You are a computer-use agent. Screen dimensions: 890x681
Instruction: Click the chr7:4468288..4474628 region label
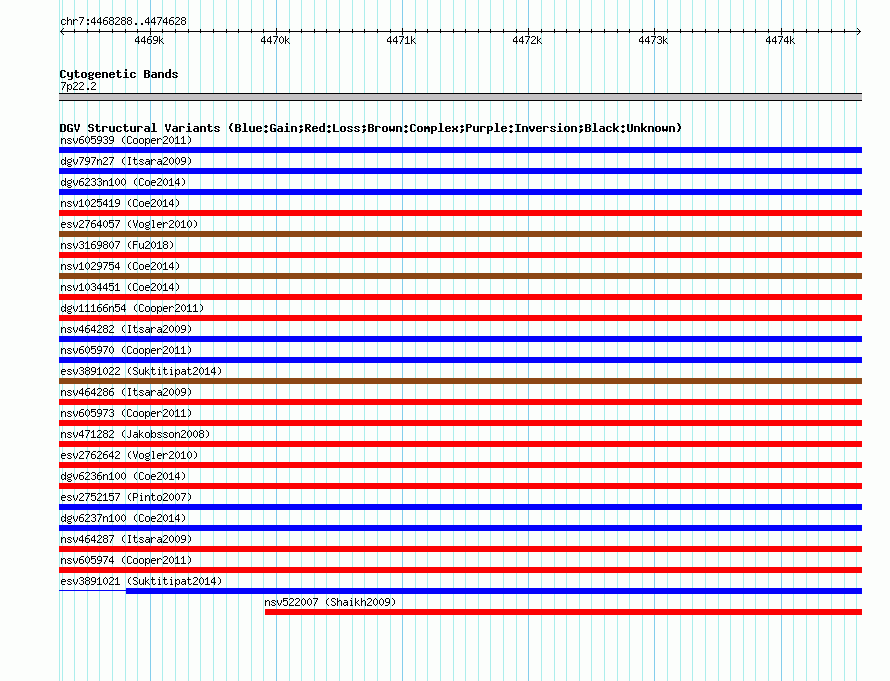coord(123,21)
